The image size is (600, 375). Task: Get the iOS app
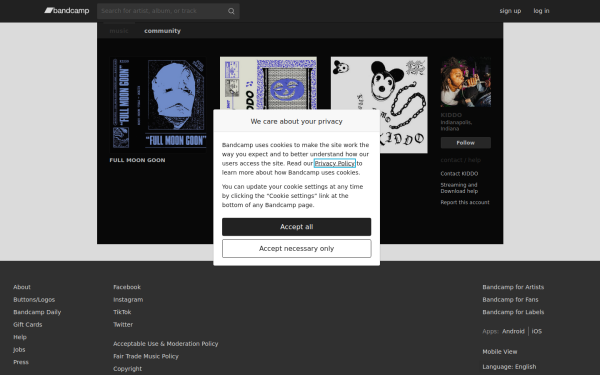(536, 331)
